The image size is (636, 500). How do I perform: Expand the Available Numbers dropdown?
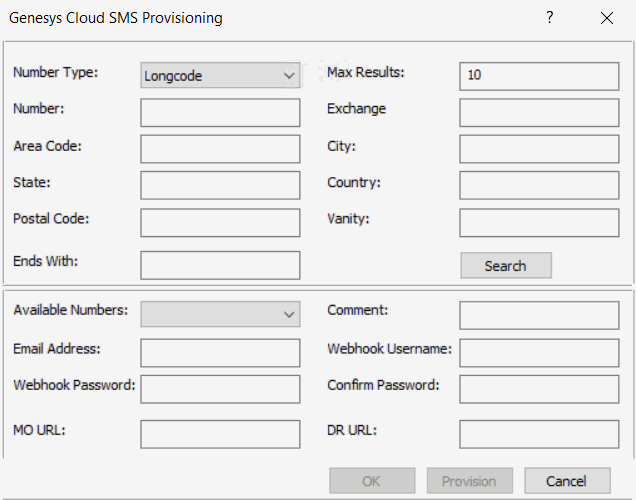coord(220,314)
